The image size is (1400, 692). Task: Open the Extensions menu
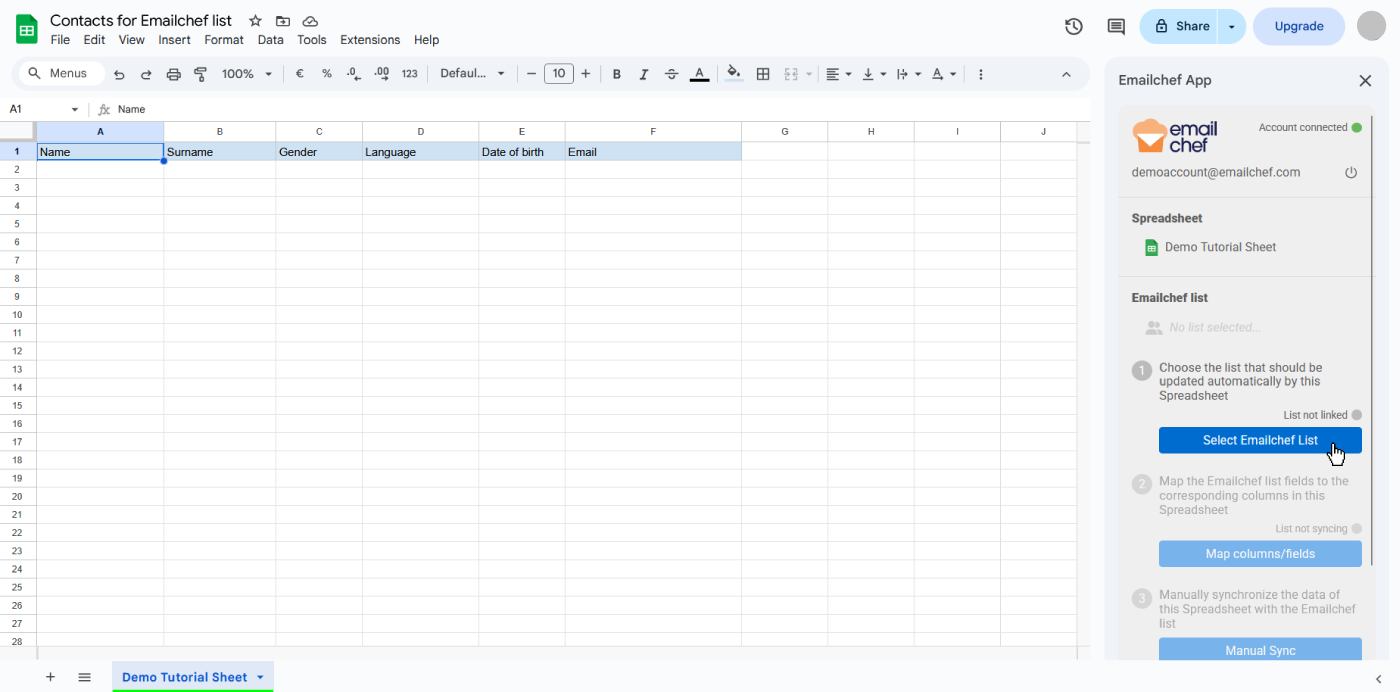tap(369, 40)
